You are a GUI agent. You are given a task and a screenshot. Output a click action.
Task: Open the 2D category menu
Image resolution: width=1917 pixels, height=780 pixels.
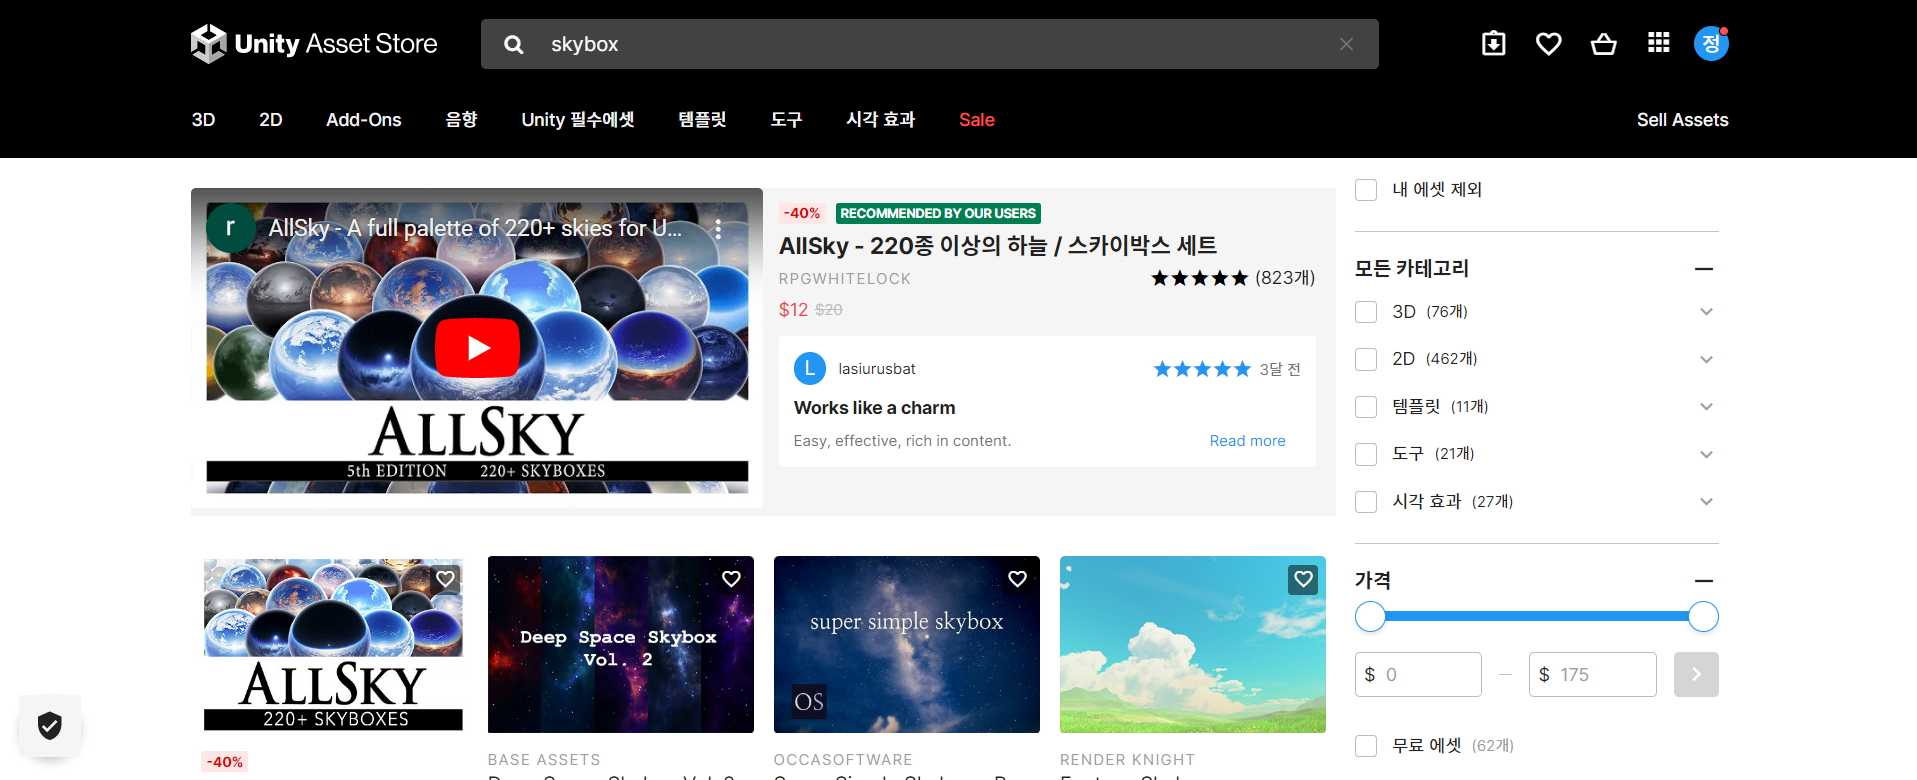click(271, 120)
